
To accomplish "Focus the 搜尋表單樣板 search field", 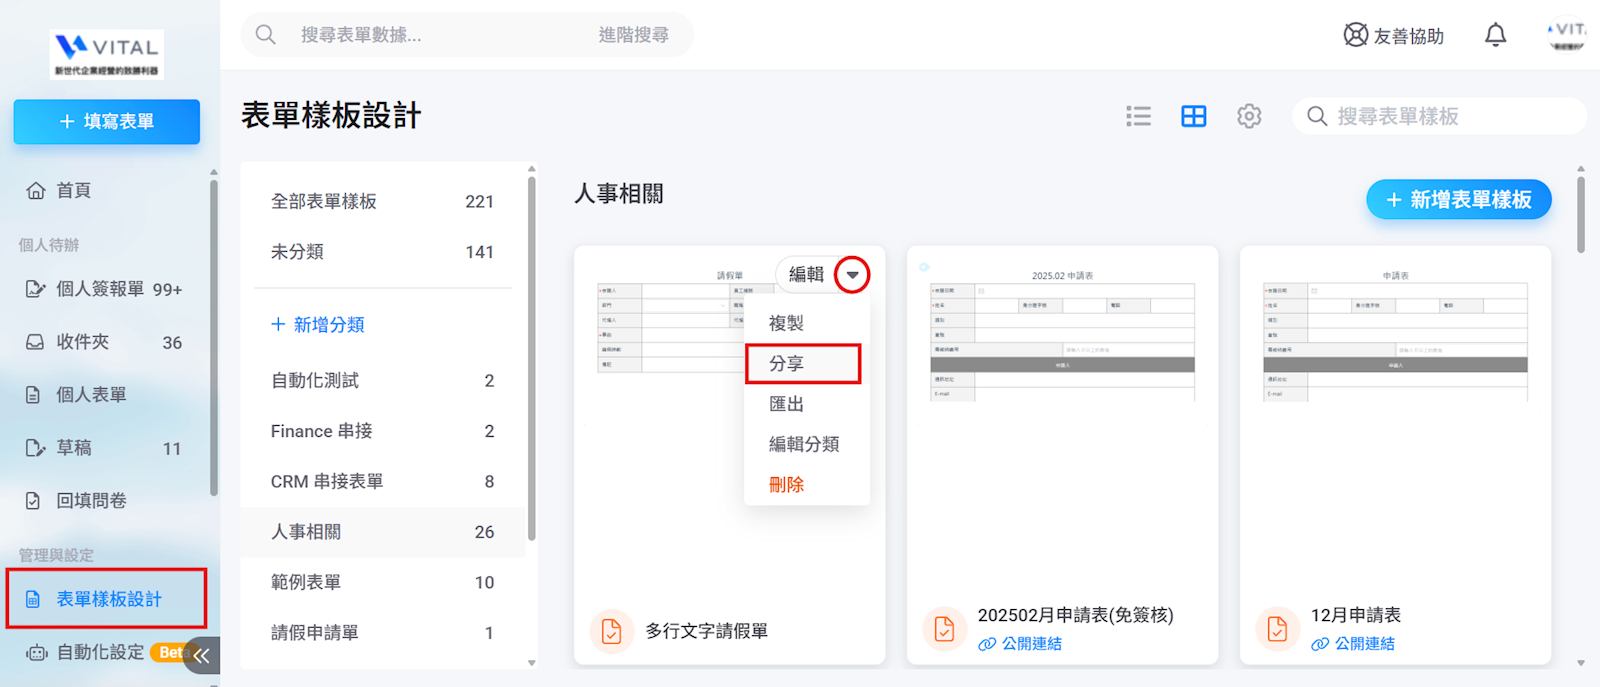I will pyautogui.click(x=1450, y=116).
